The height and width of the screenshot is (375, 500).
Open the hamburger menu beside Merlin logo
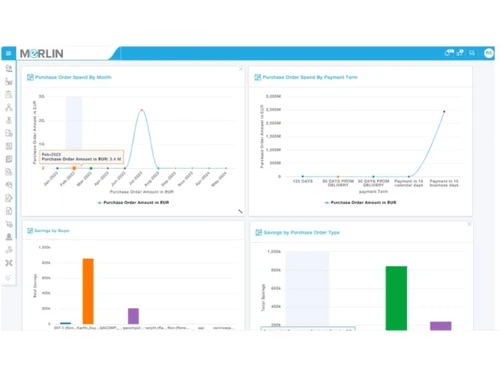(9, 53)
